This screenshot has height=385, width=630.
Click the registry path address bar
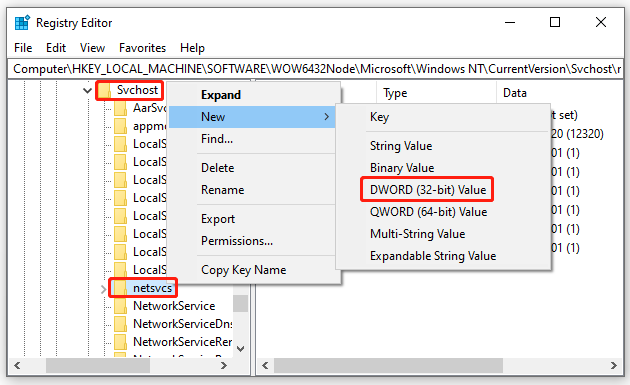[x=316, y=69]
